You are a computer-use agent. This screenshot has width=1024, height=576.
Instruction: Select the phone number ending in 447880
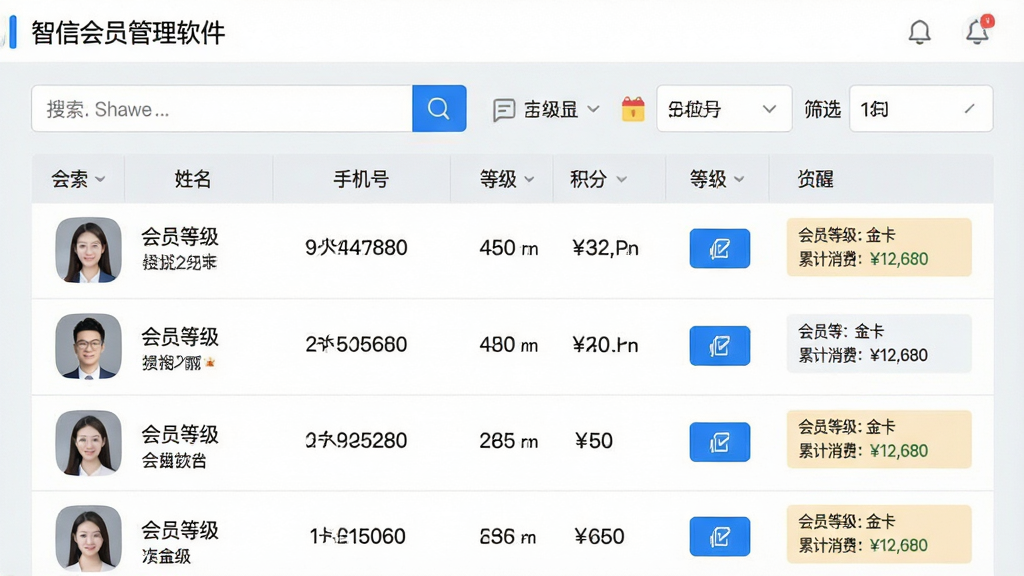(356, 248)
